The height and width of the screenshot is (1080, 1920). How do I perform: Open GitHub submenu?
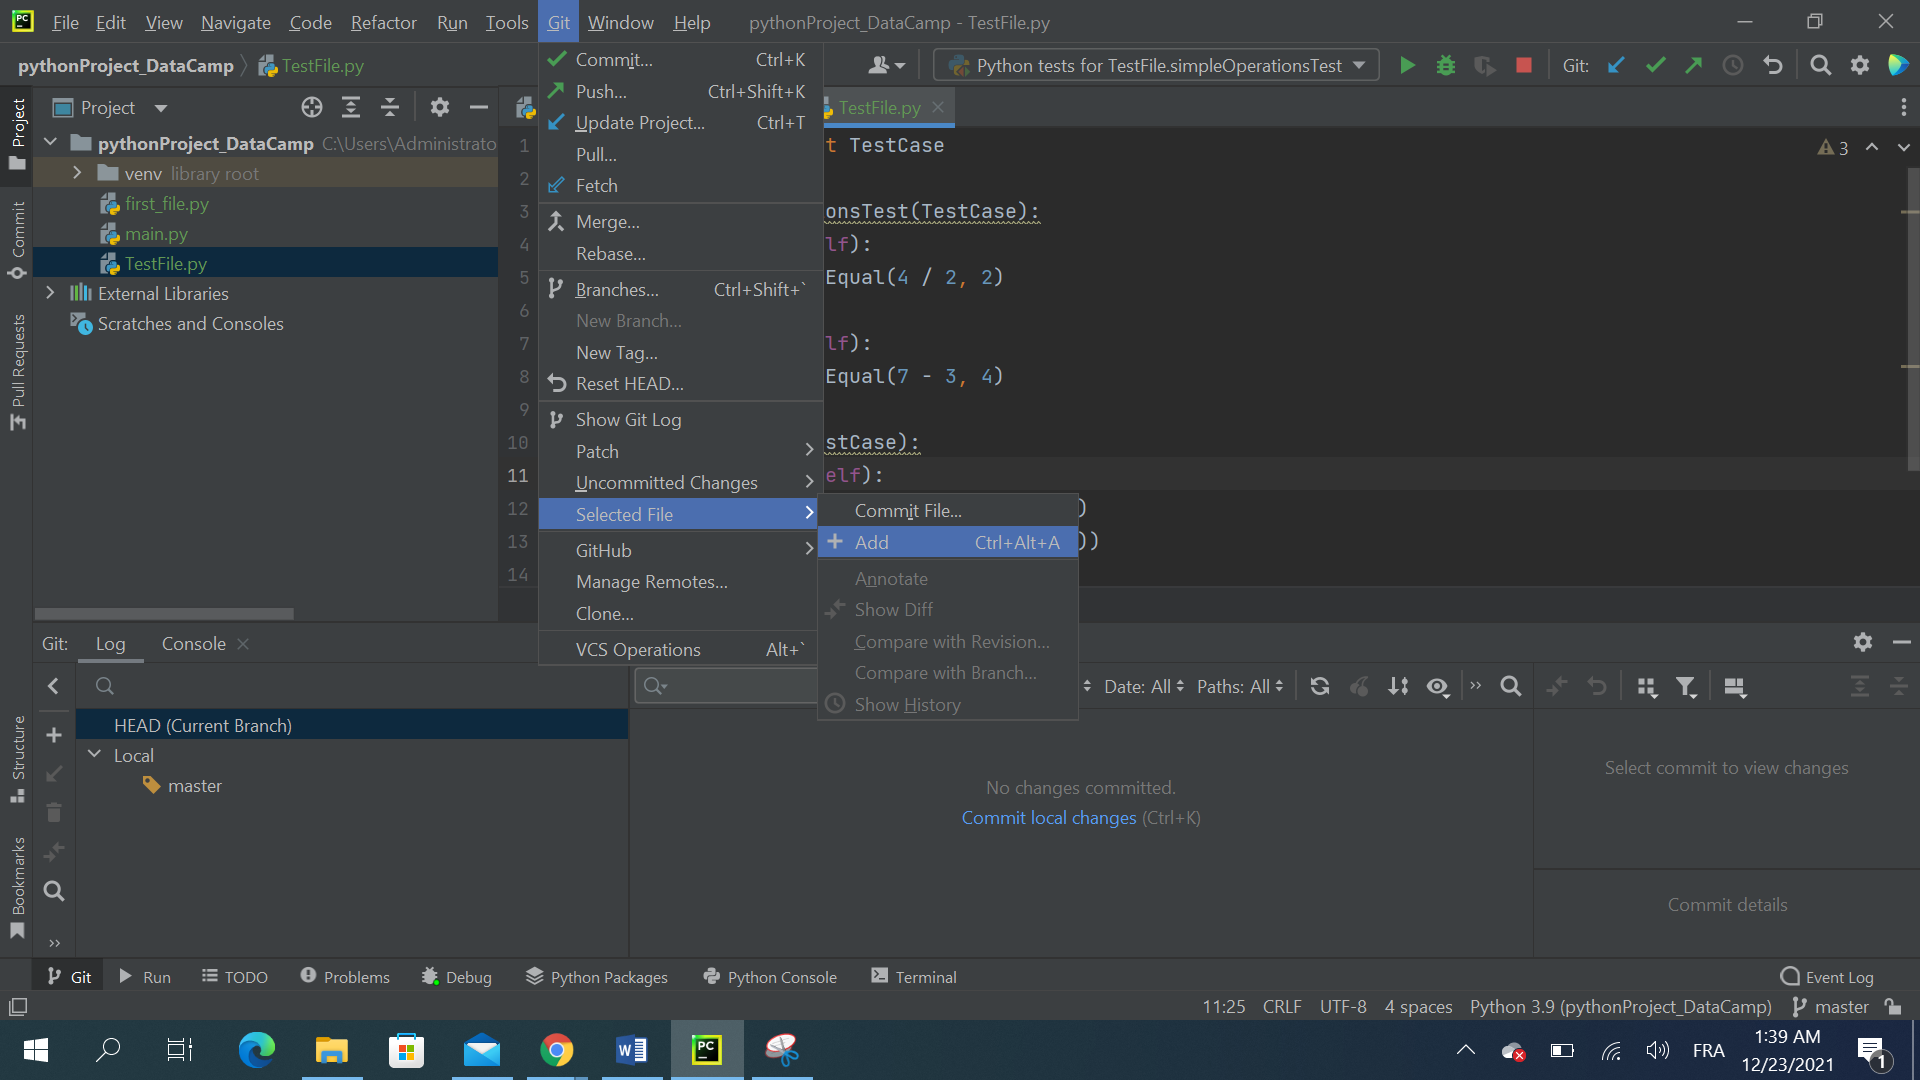click(x=680, y=550)
